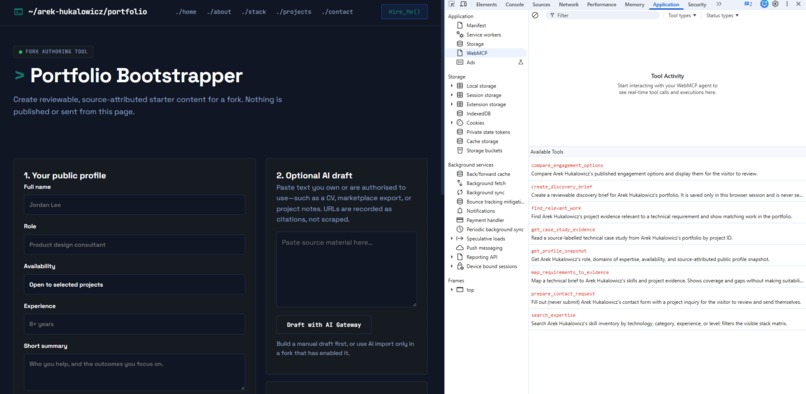Go to ./contact nav link

(337, 12)
